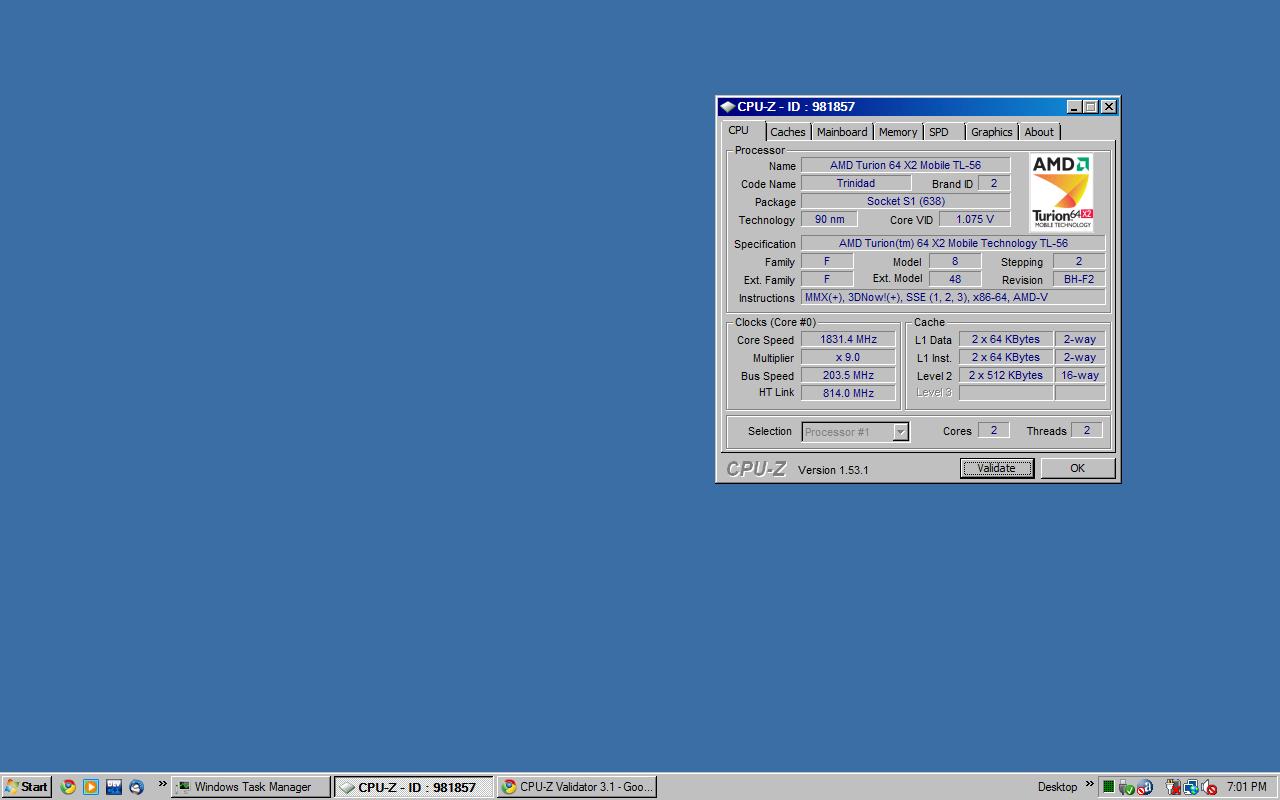Image resolution: width=1280 pixels, height=800 pixels.
Task: Open the network connection tray icon
Action: [x=1191, y=787]
